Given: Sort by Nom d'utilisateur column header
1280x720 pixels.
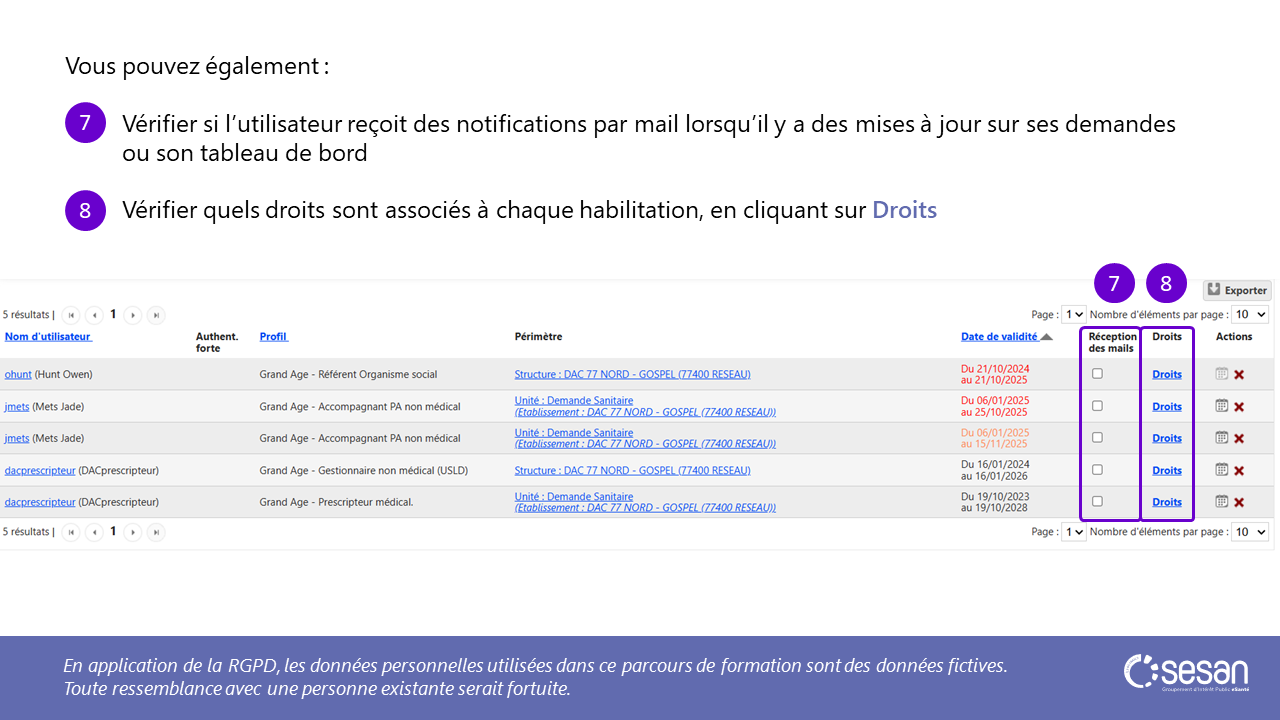Looking at the screenshot, I should point(48,337).
